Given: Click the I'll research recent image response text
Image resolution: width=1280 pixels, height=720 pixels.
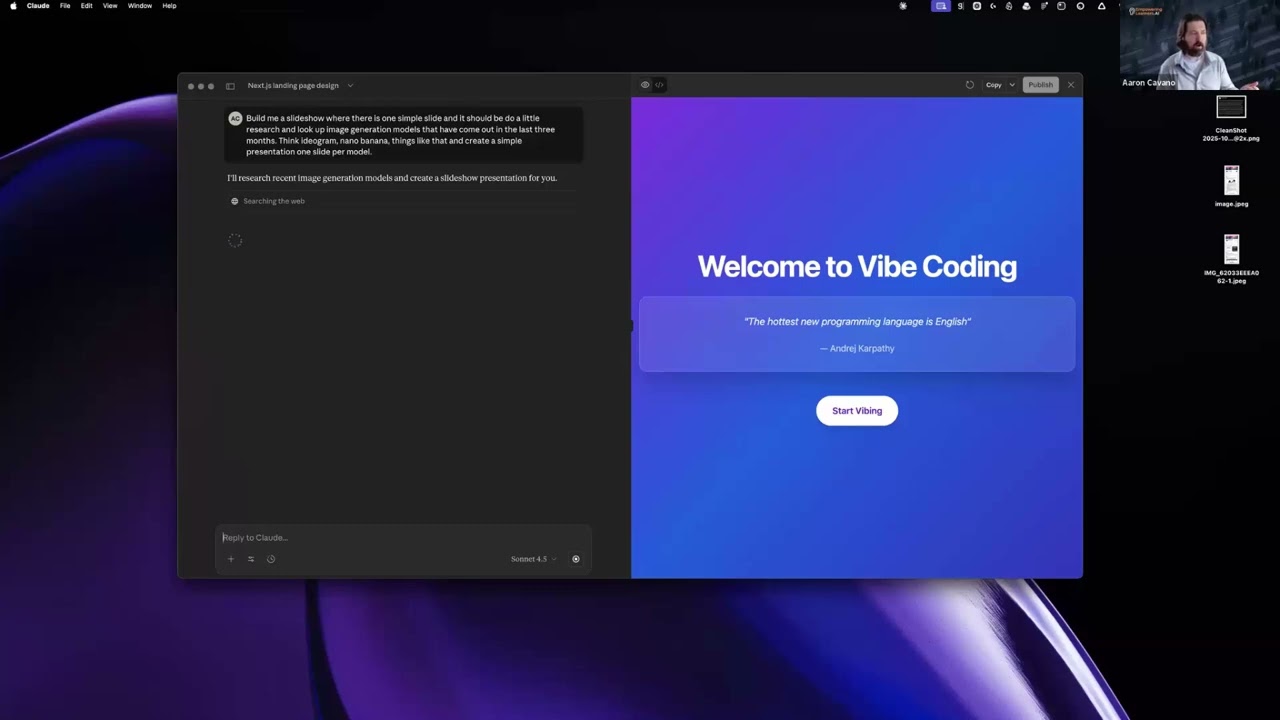Looking at the screenshot, I should (392, 178).
